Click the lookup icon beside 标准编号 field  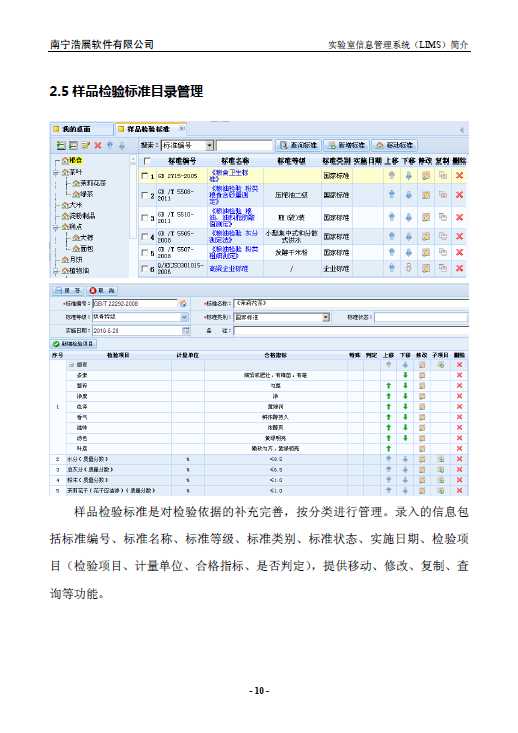click(183, 304)
